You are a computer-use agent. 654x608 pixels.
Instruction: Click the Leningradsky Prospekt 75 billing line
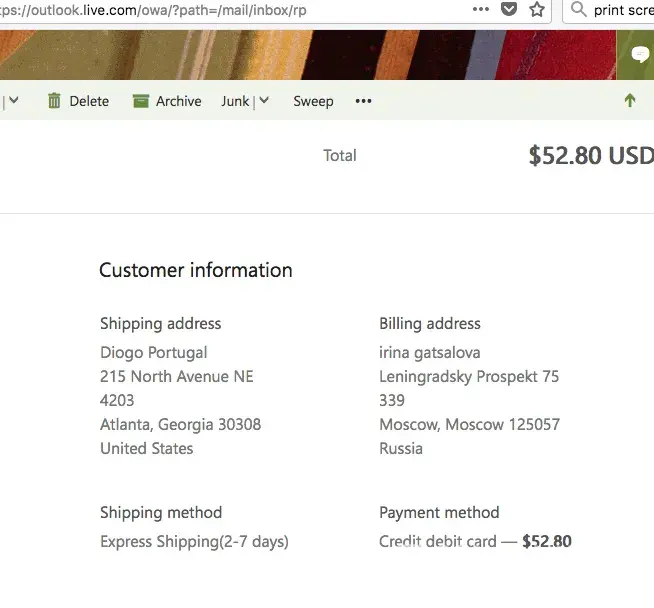click(x=469, y=376)
